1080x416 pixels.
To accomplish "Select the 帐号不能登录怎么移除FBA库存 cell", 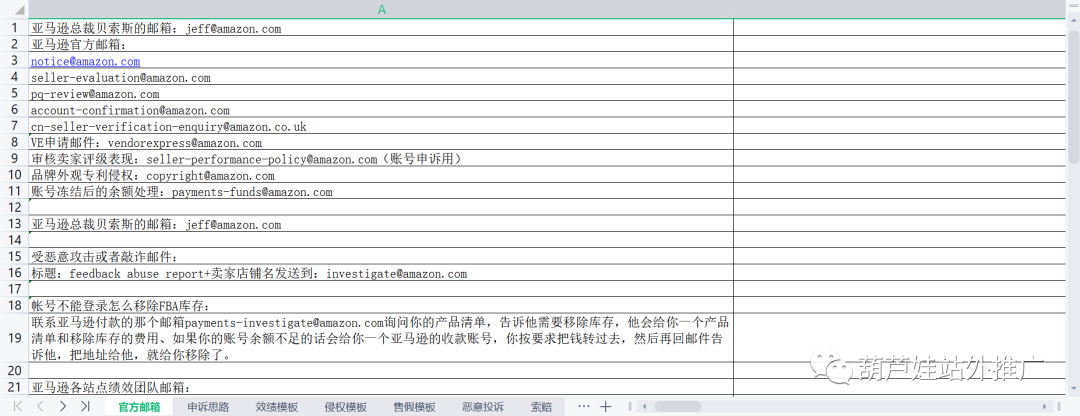I will click(x=382, y=306).
